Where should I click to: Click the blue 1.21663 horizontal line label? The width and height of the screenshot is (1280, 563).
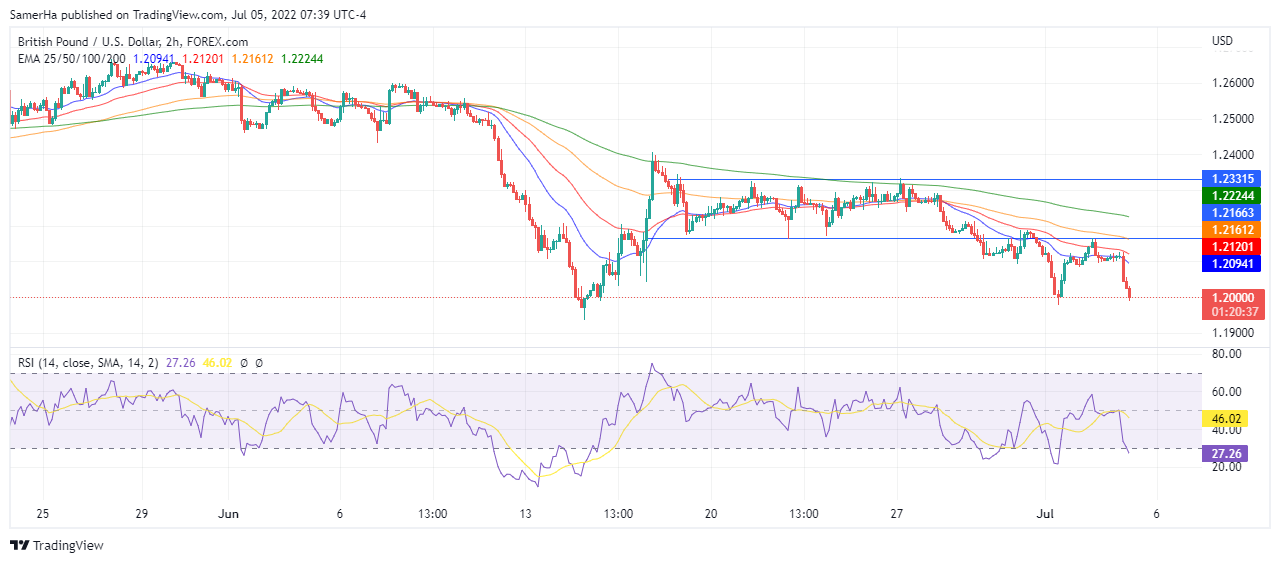coord(1233,213)
